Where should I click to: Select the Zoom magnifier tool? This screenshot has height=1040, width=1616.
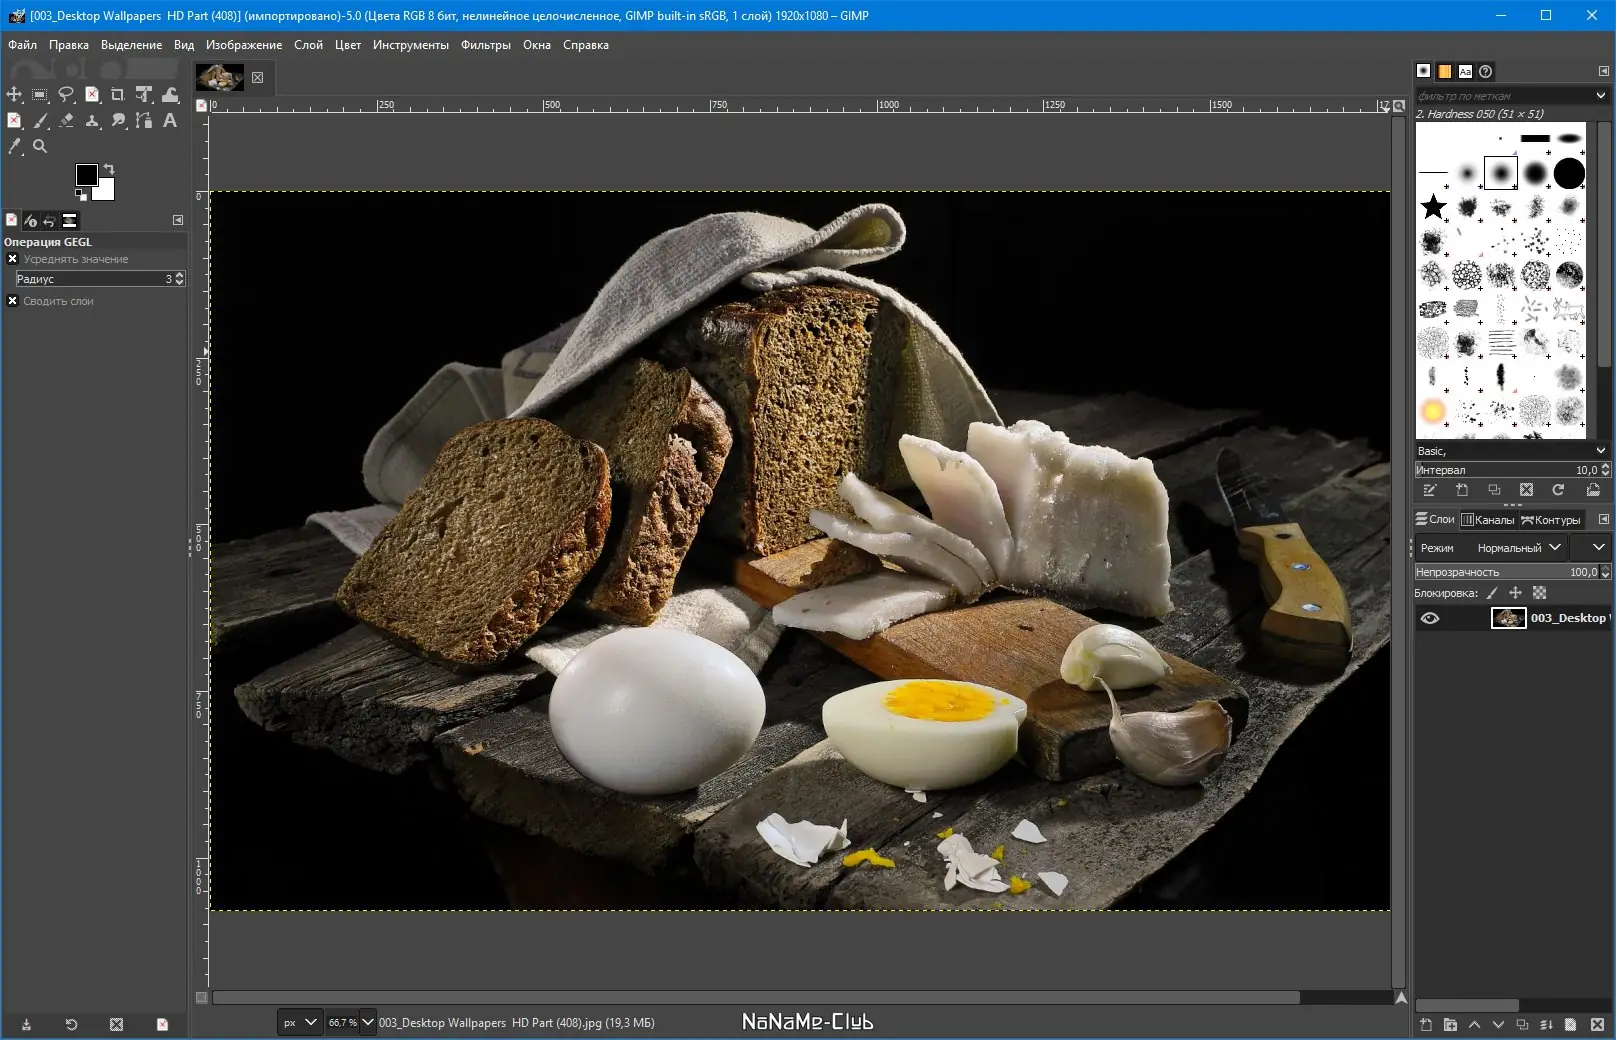pos(40,147)
